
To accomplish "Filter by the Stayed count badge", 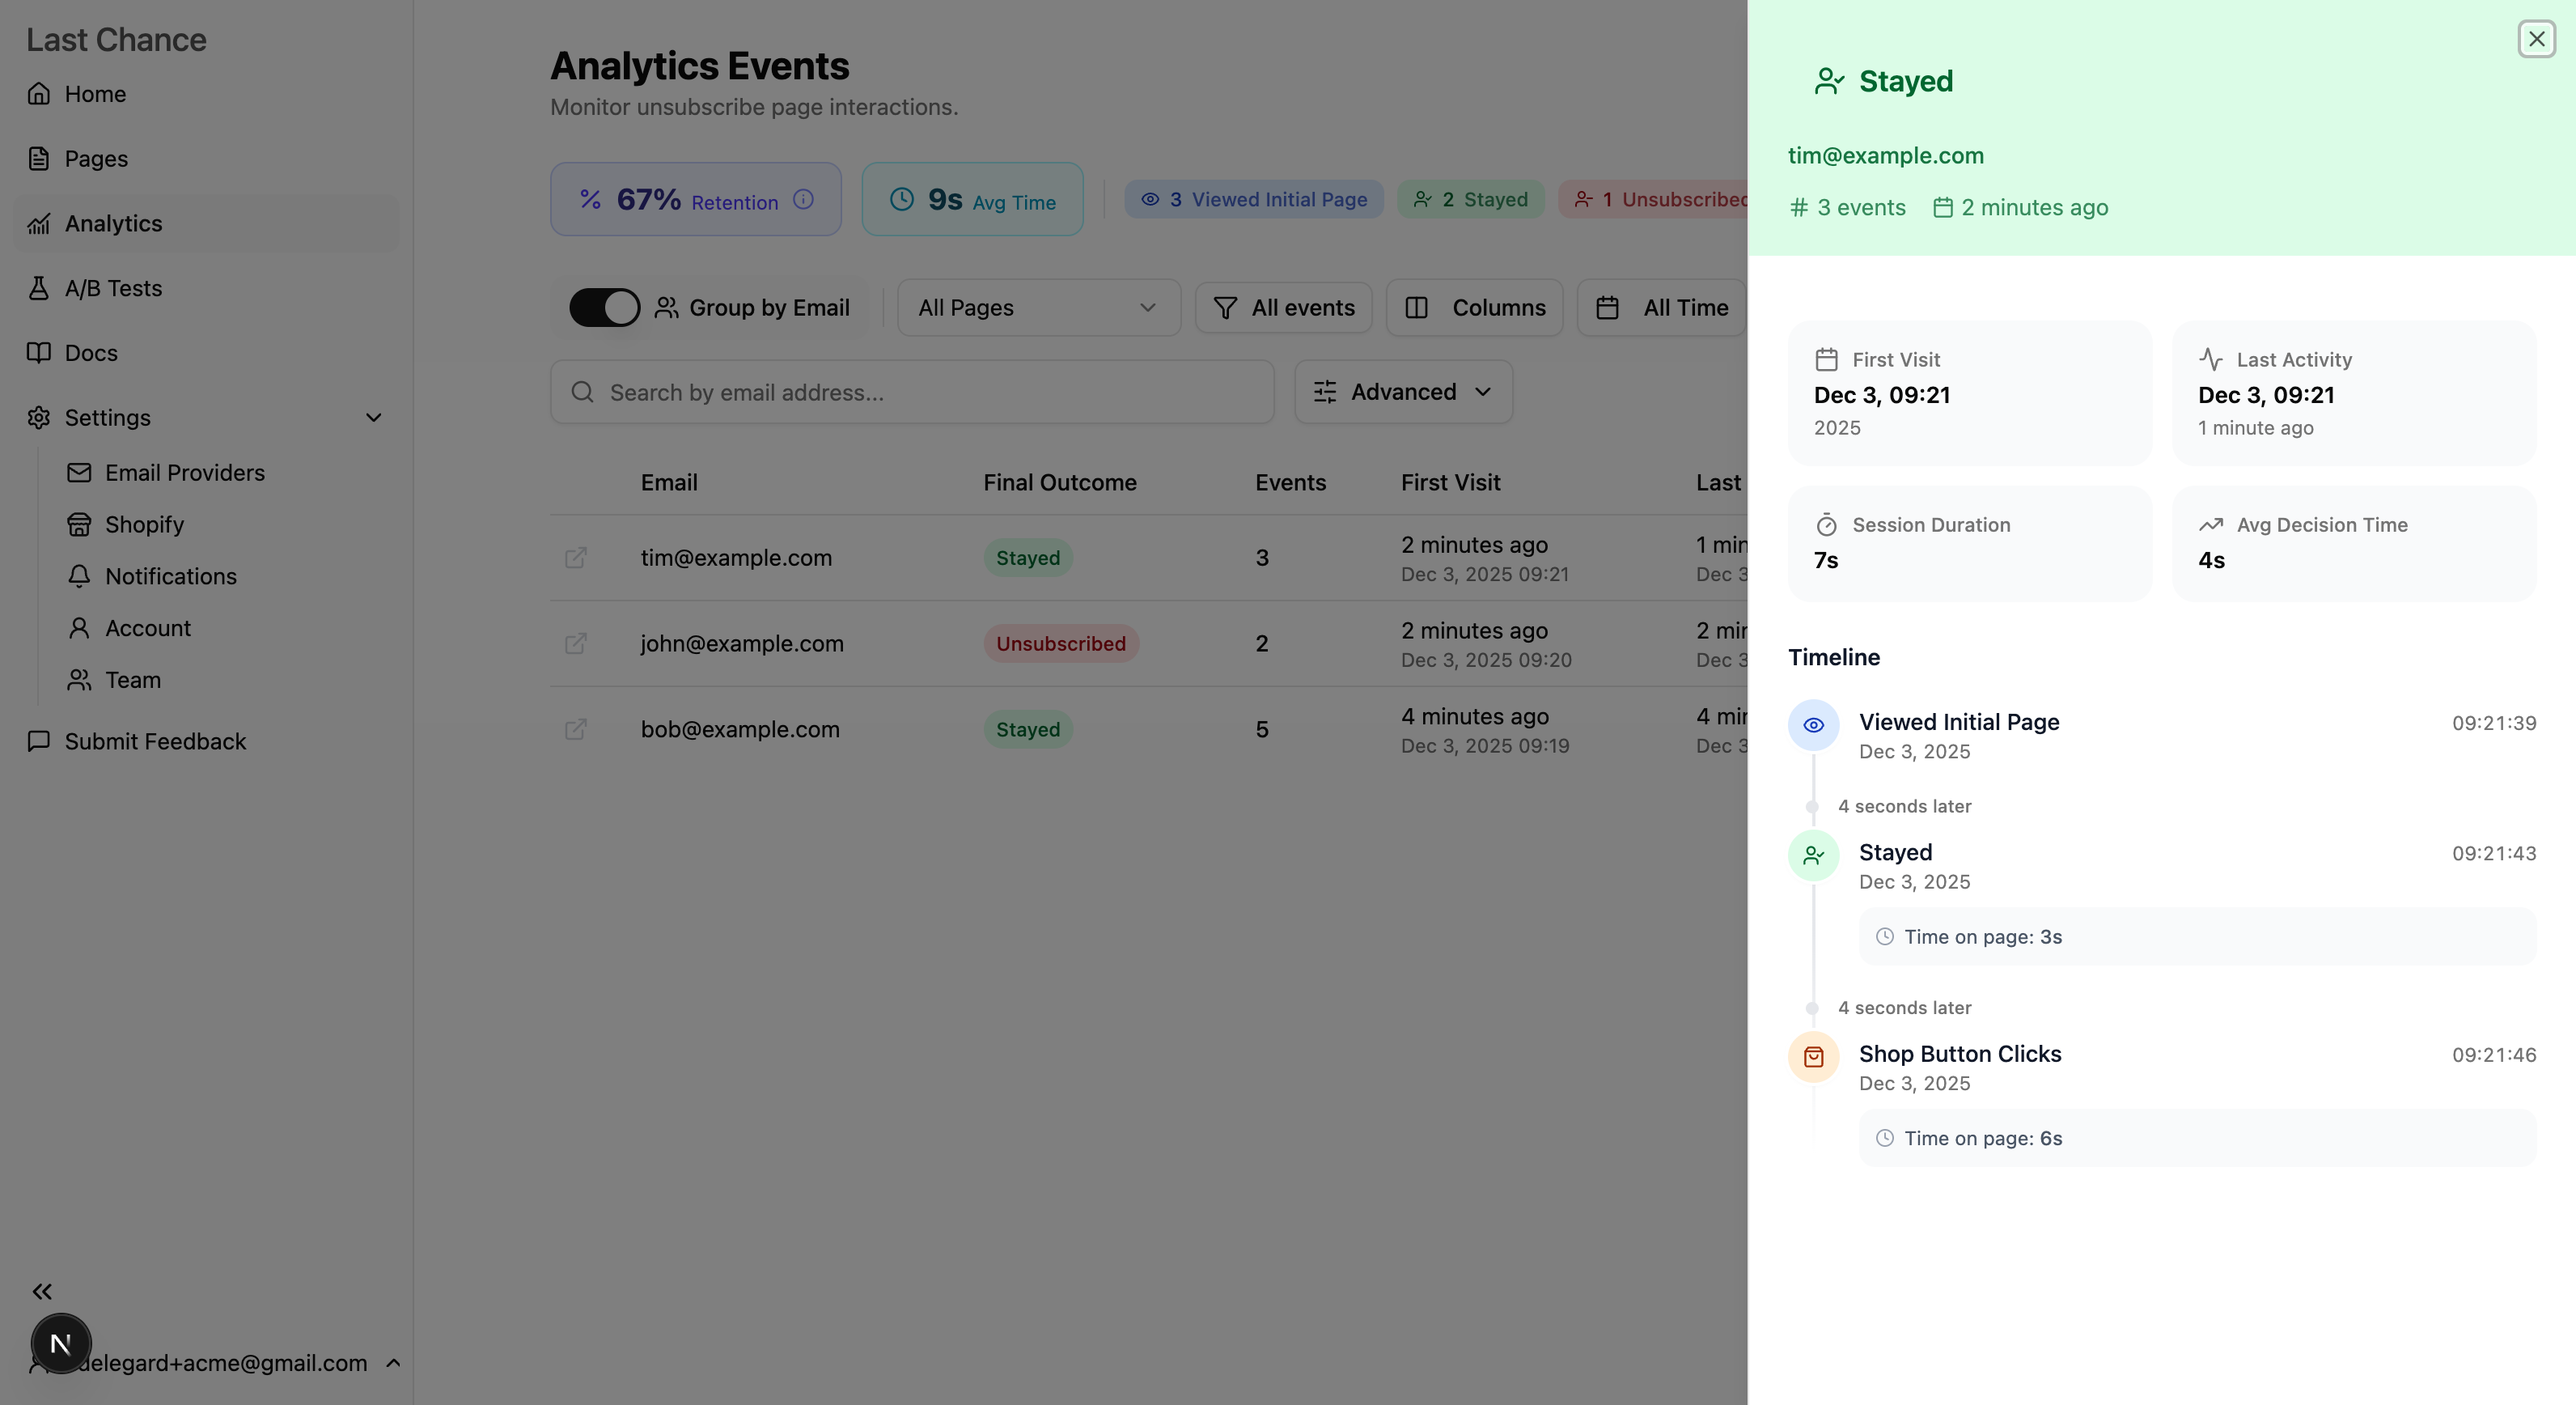I will coord(1470,200).
